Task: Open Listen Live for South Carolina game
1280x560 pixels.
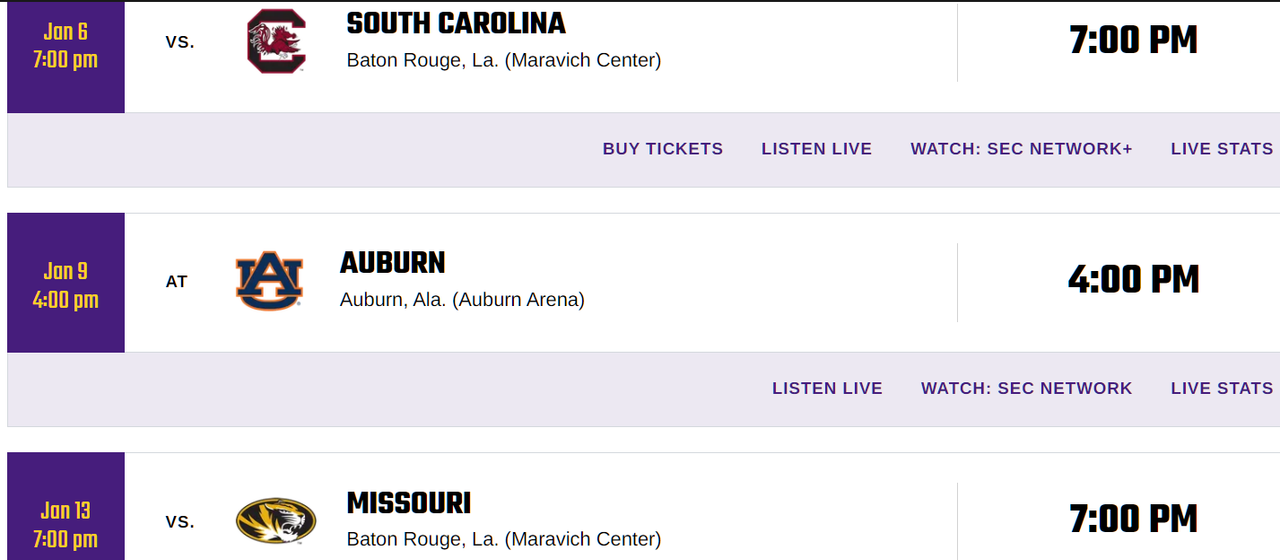Action: tap(816, 149)
